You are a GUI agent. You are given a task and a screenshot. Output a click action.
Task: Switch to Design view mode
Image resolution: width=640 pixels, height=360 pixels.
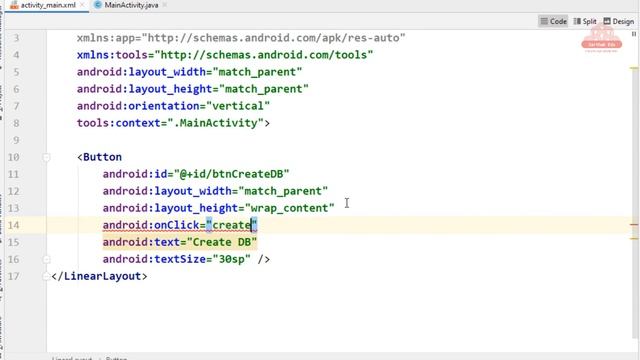click(618, 21)
